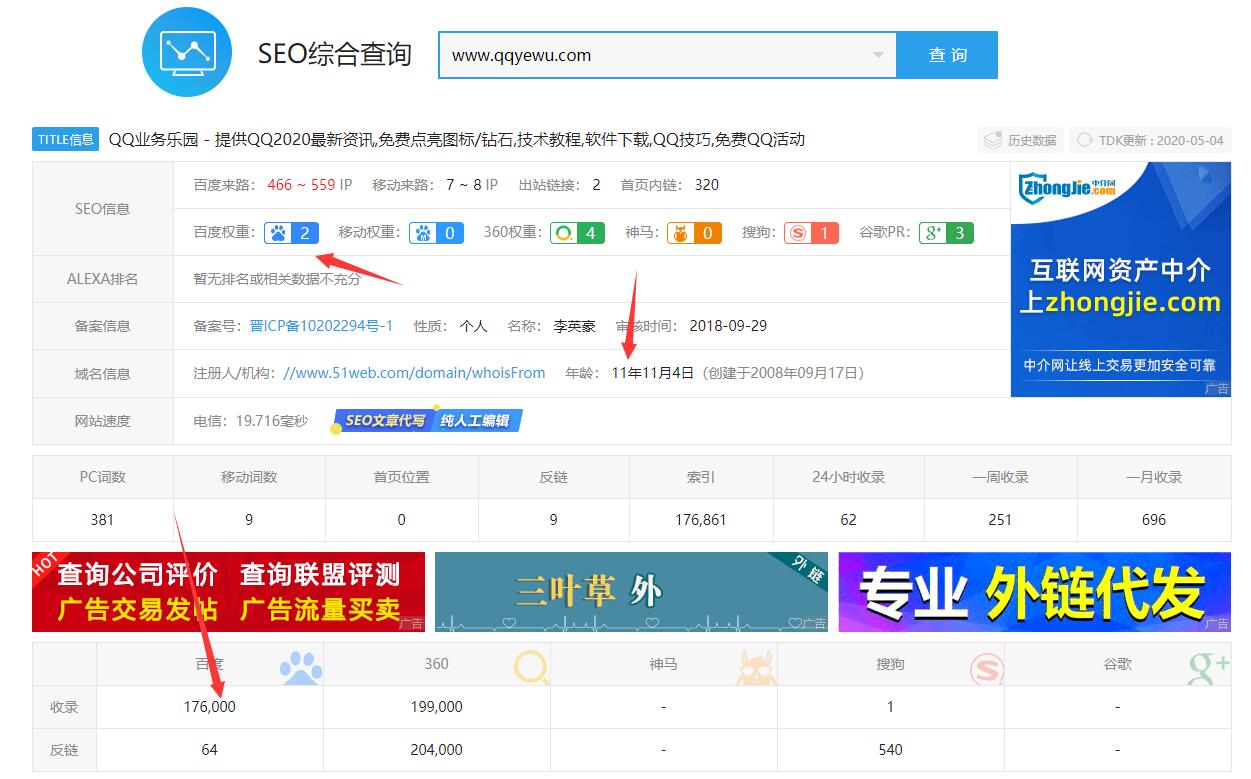Click the domain age 11年11月4日
Screen dimensions: 1251x779
652,373
